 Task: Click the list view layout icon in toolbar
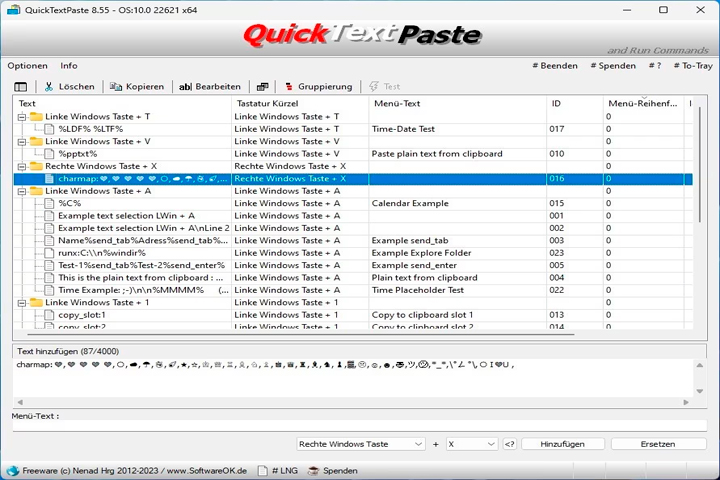tap(21, 86)
